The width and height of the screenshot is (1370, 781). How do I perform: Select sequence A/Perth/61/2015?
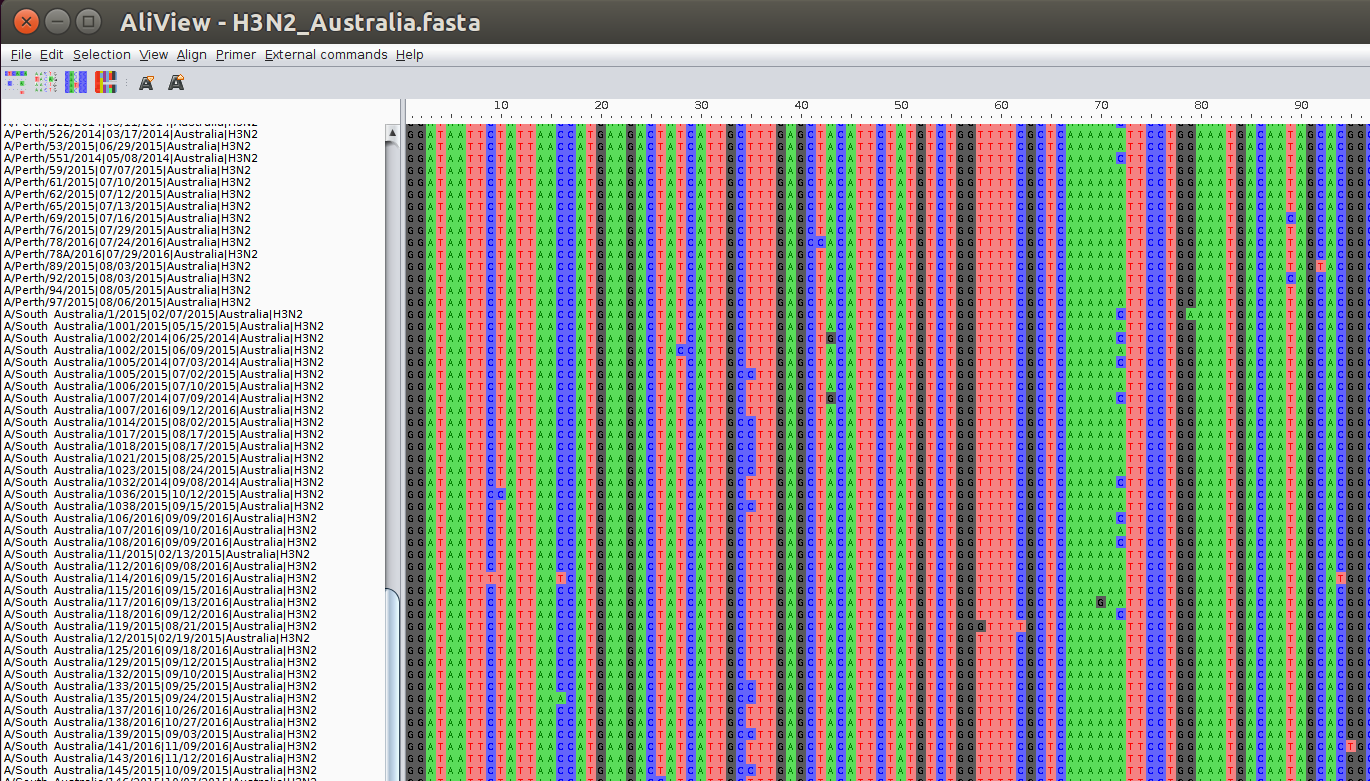pos(128,182)
